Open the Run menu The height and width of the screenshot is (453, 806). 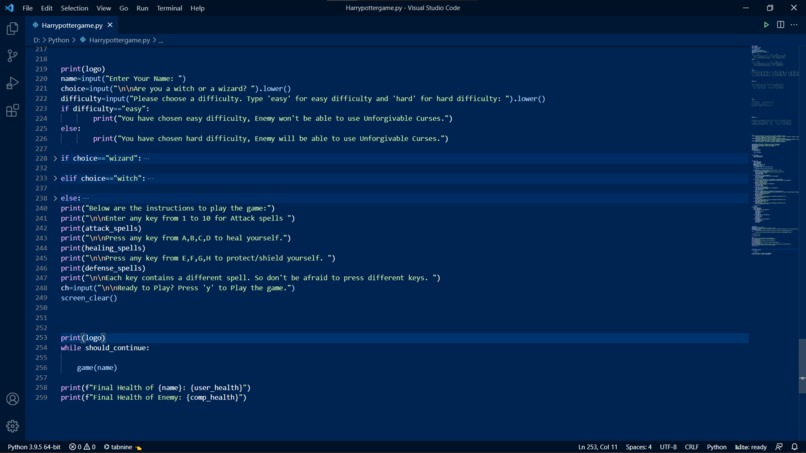(x=142, y=8)
